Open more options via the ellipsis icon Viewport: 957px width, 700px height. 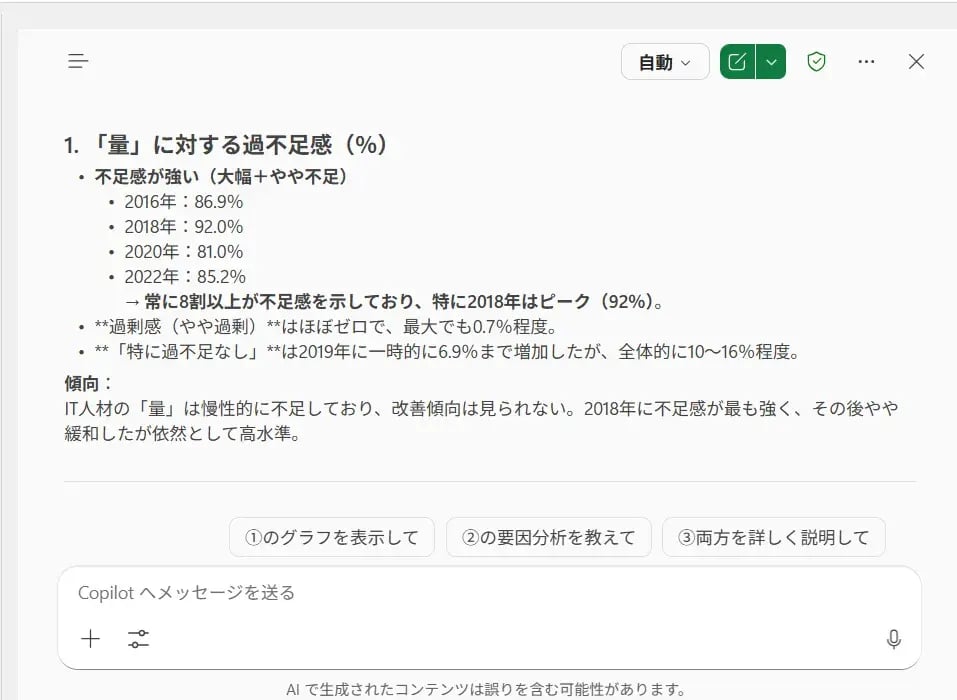point(866,61)
